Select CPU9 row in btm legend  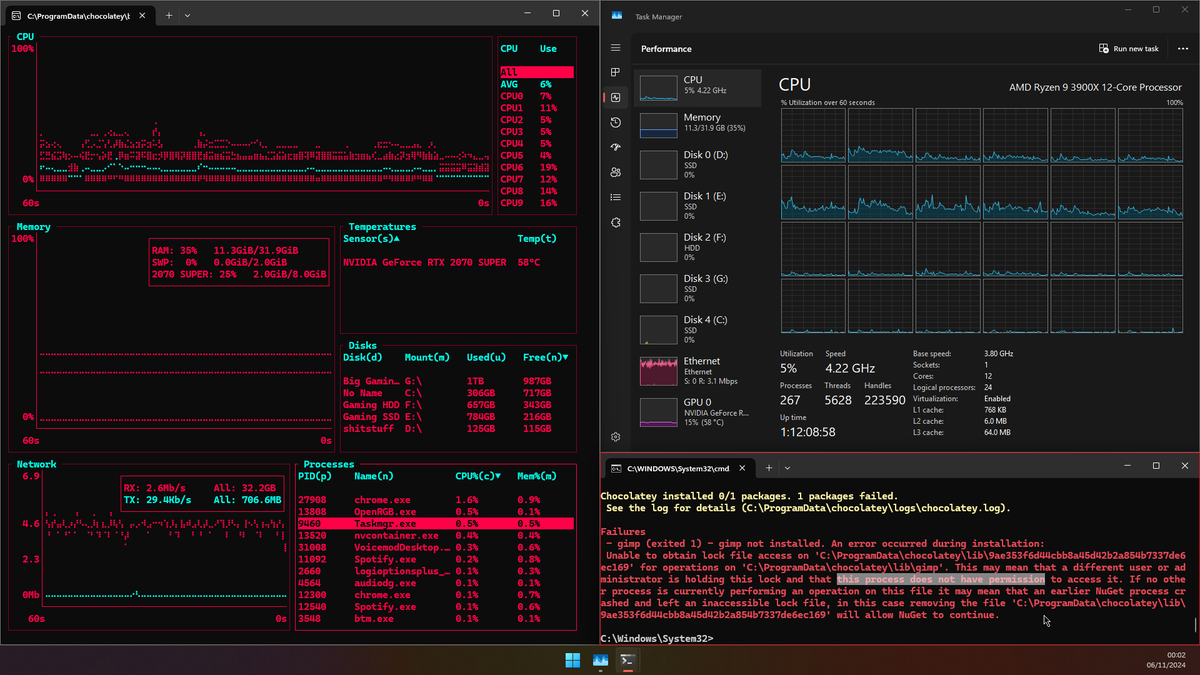pos(537,203)
